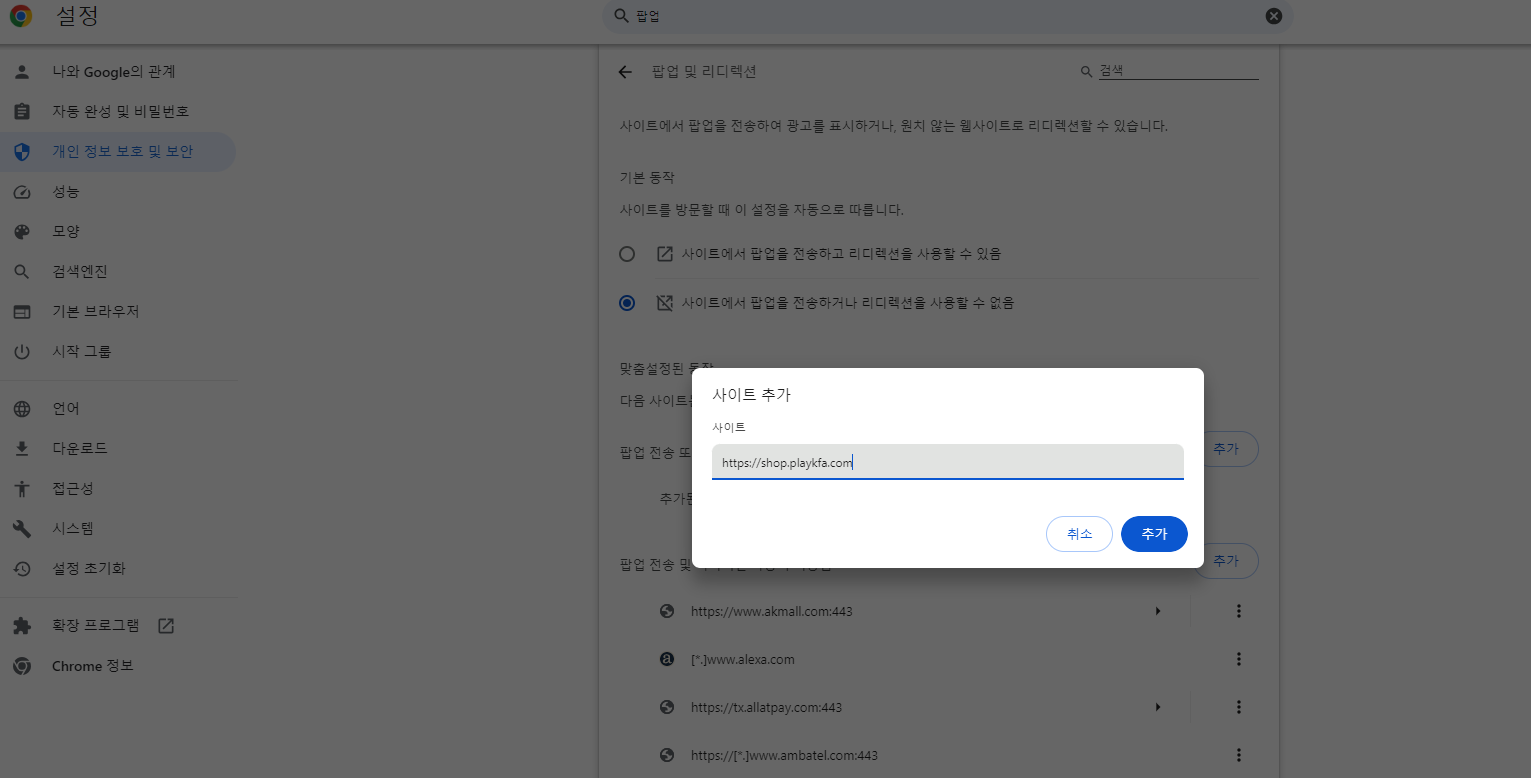1531x778 pixels.
Task: Select radio blocking popups and redirects
Action: pos(627,302)
